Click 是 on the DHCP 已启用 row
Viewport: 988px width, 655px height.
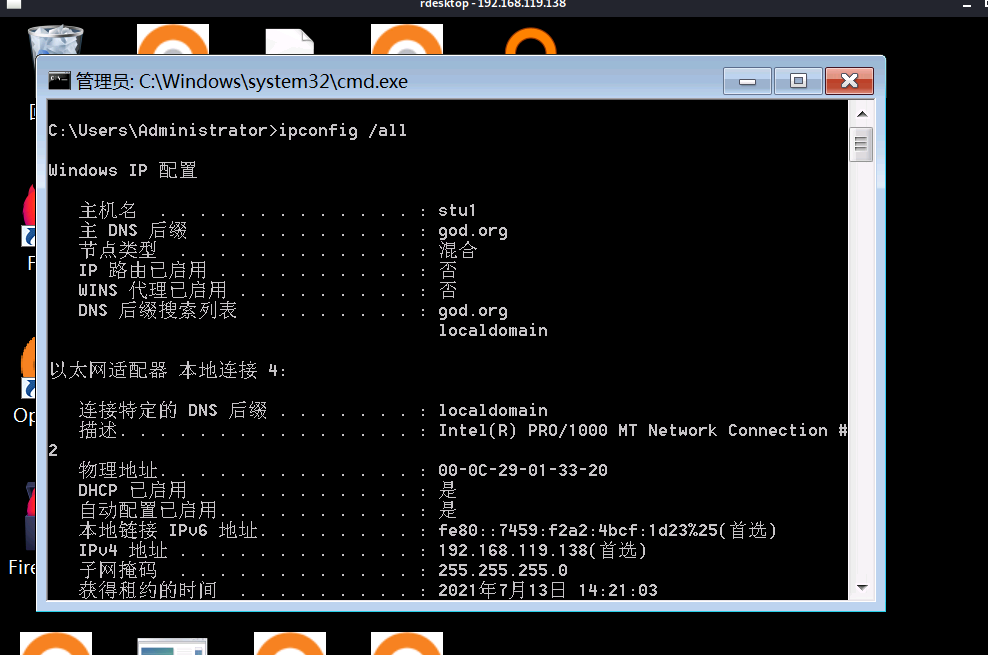click(448, 490)
